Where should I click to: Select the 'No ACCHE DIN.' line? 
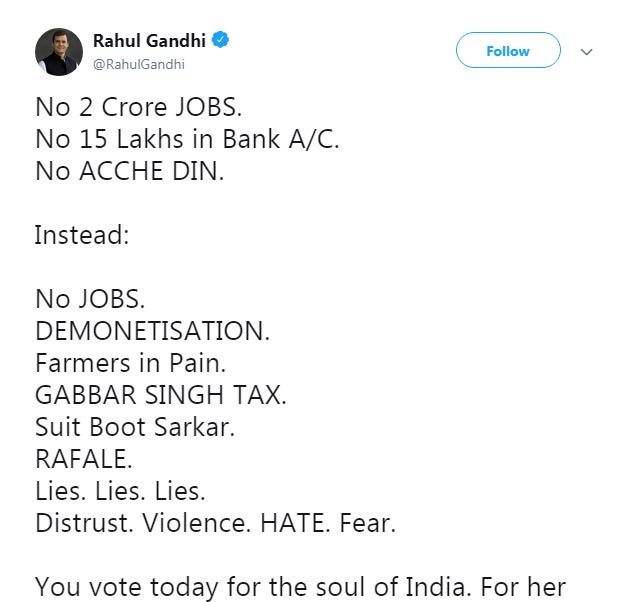coord(130,171)
